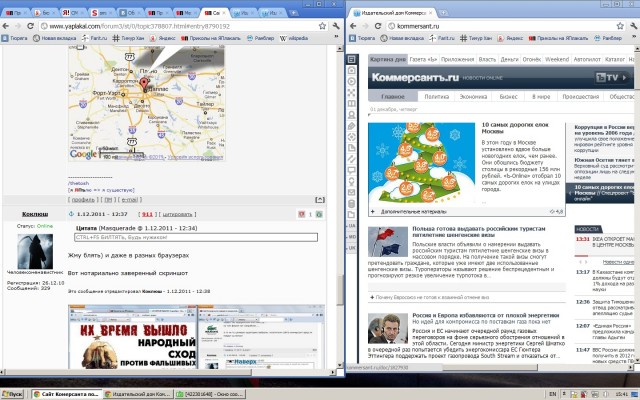This screenshot has height=400, width=640.
Task: Click the Ъ TV button in Kommersant header
Action: 611,77
